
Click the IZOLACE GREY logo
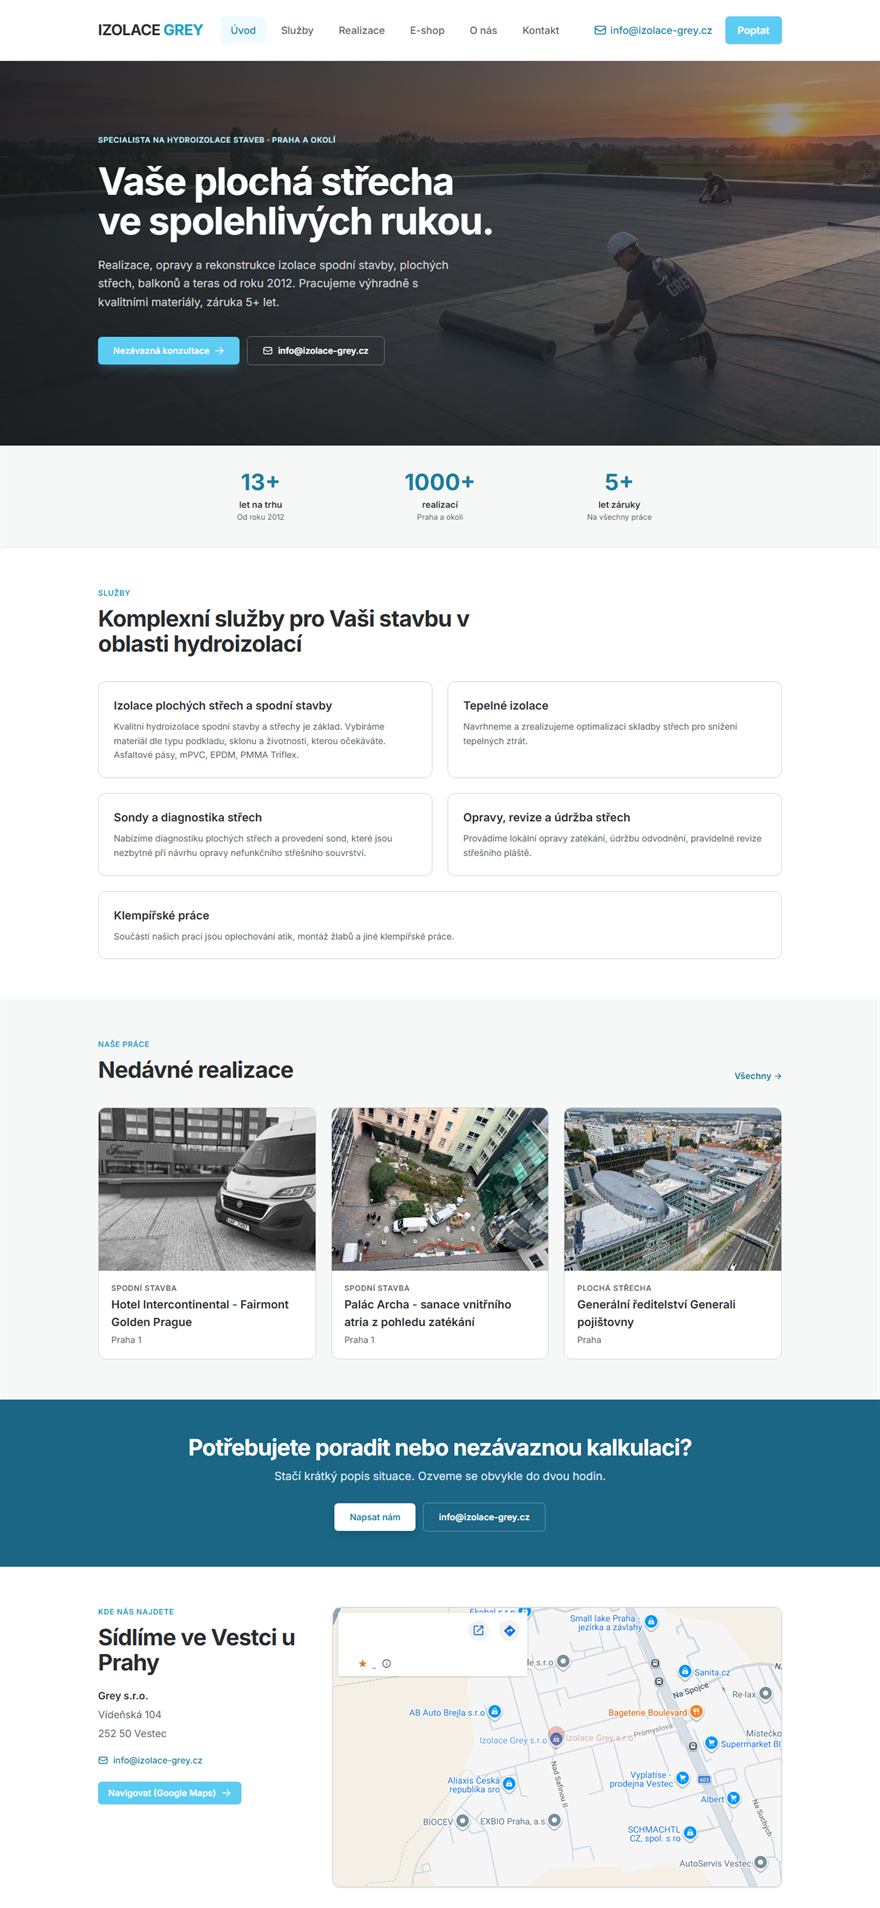pyautogui.click(x=150, y=30)
